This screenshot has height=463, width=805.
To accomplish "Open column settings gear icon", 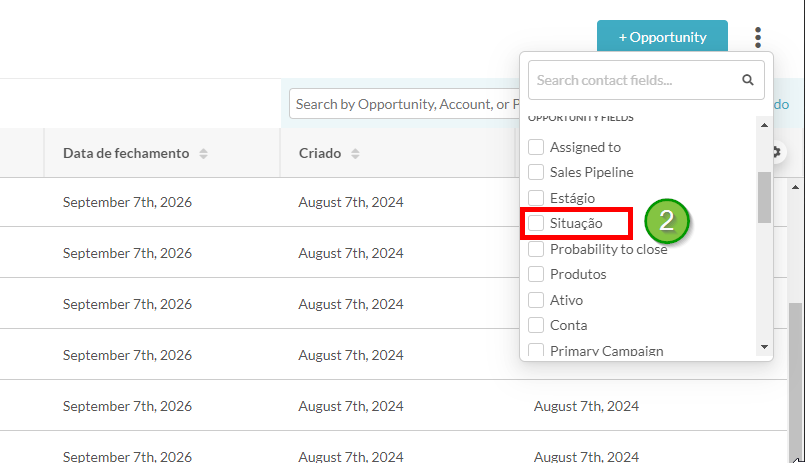I will tap(777, 152).
